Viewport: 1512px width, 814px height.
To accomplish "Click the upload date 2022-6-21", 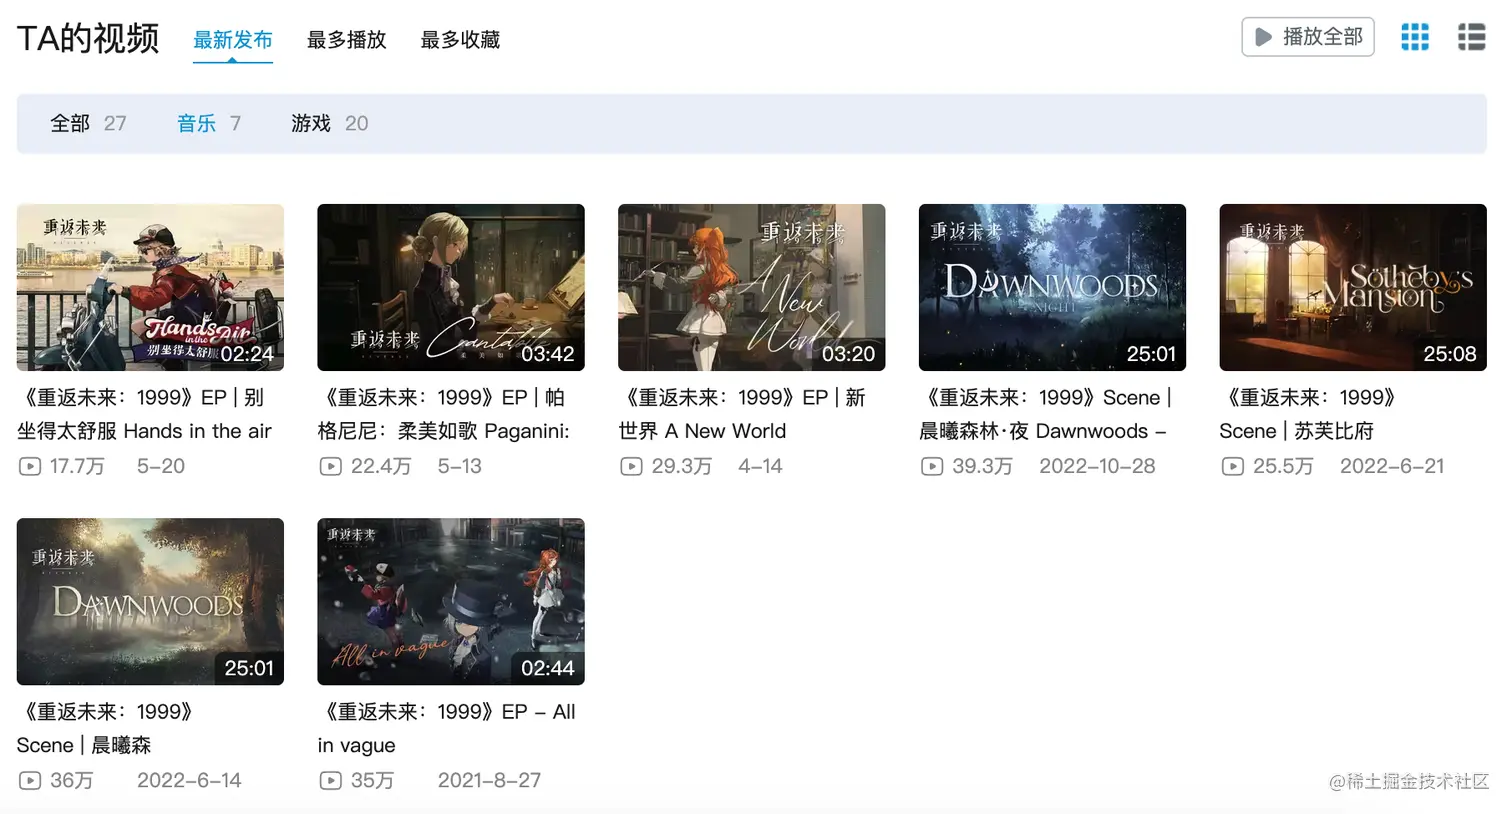I will tap(1392, 466).
